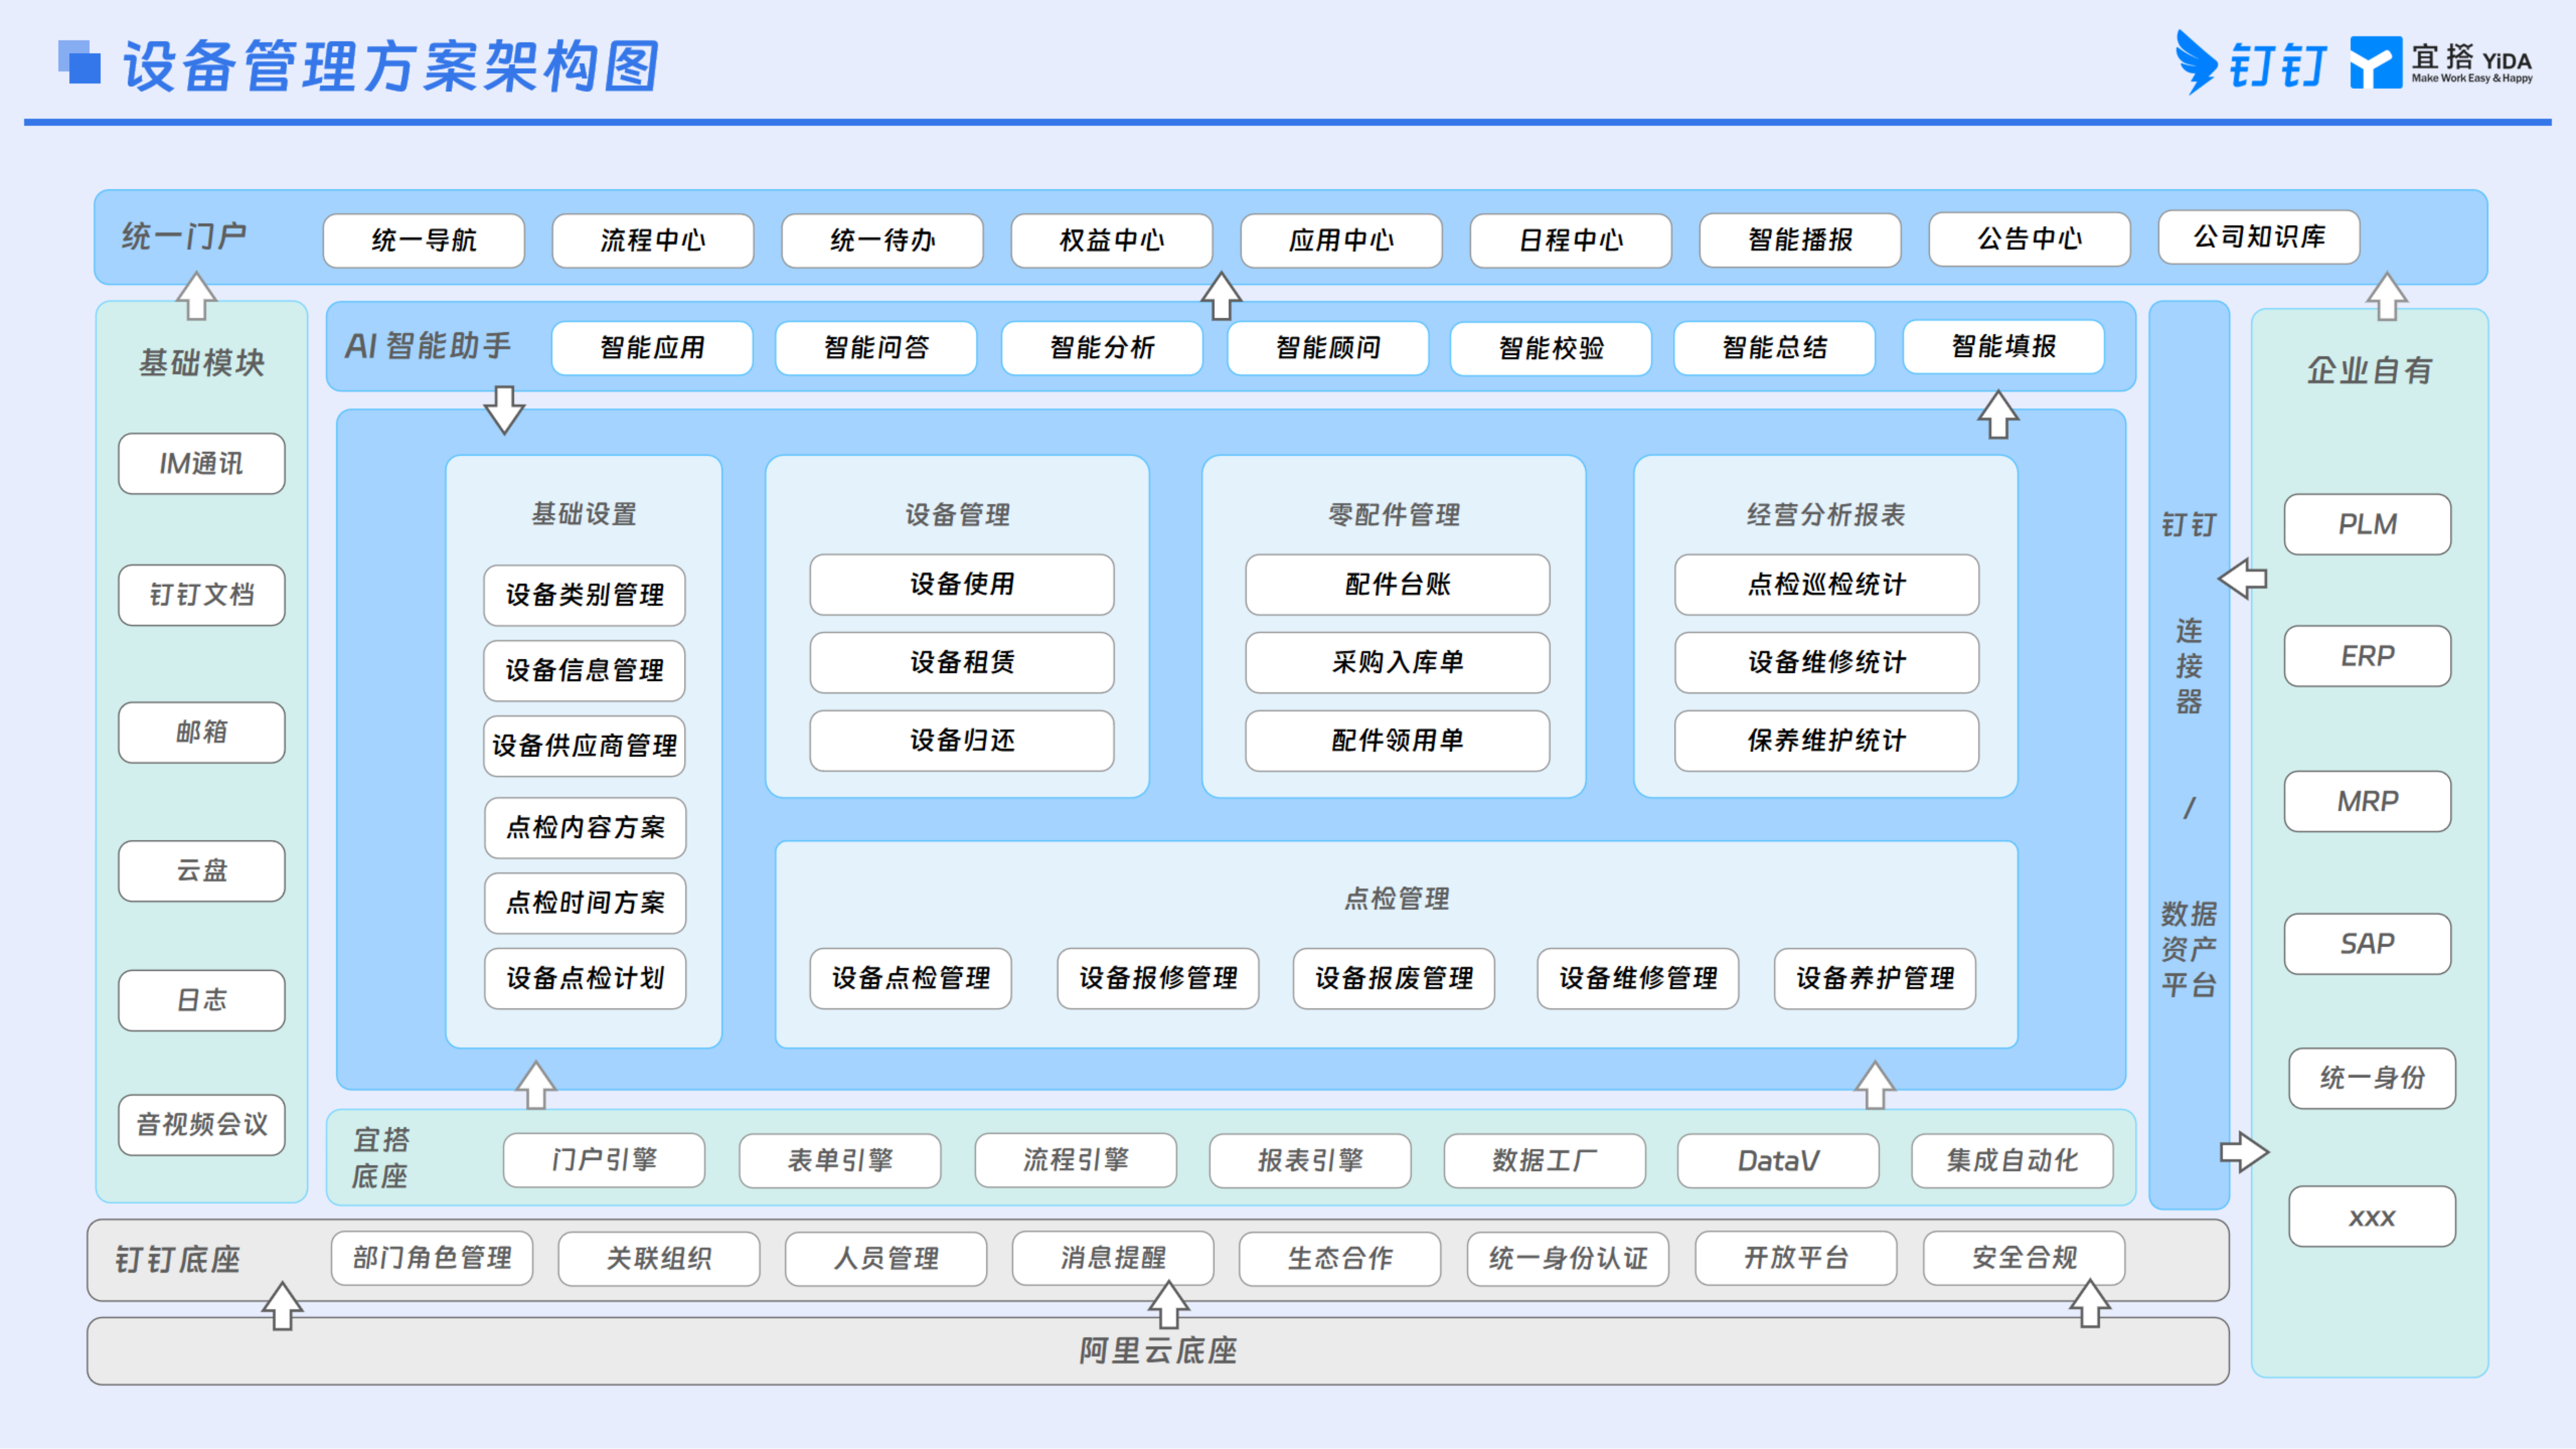The height and width of the screenshot is (1449, 2576).
Task: Click the 统一身份认证 box
Action: tap(1568, 1258)
